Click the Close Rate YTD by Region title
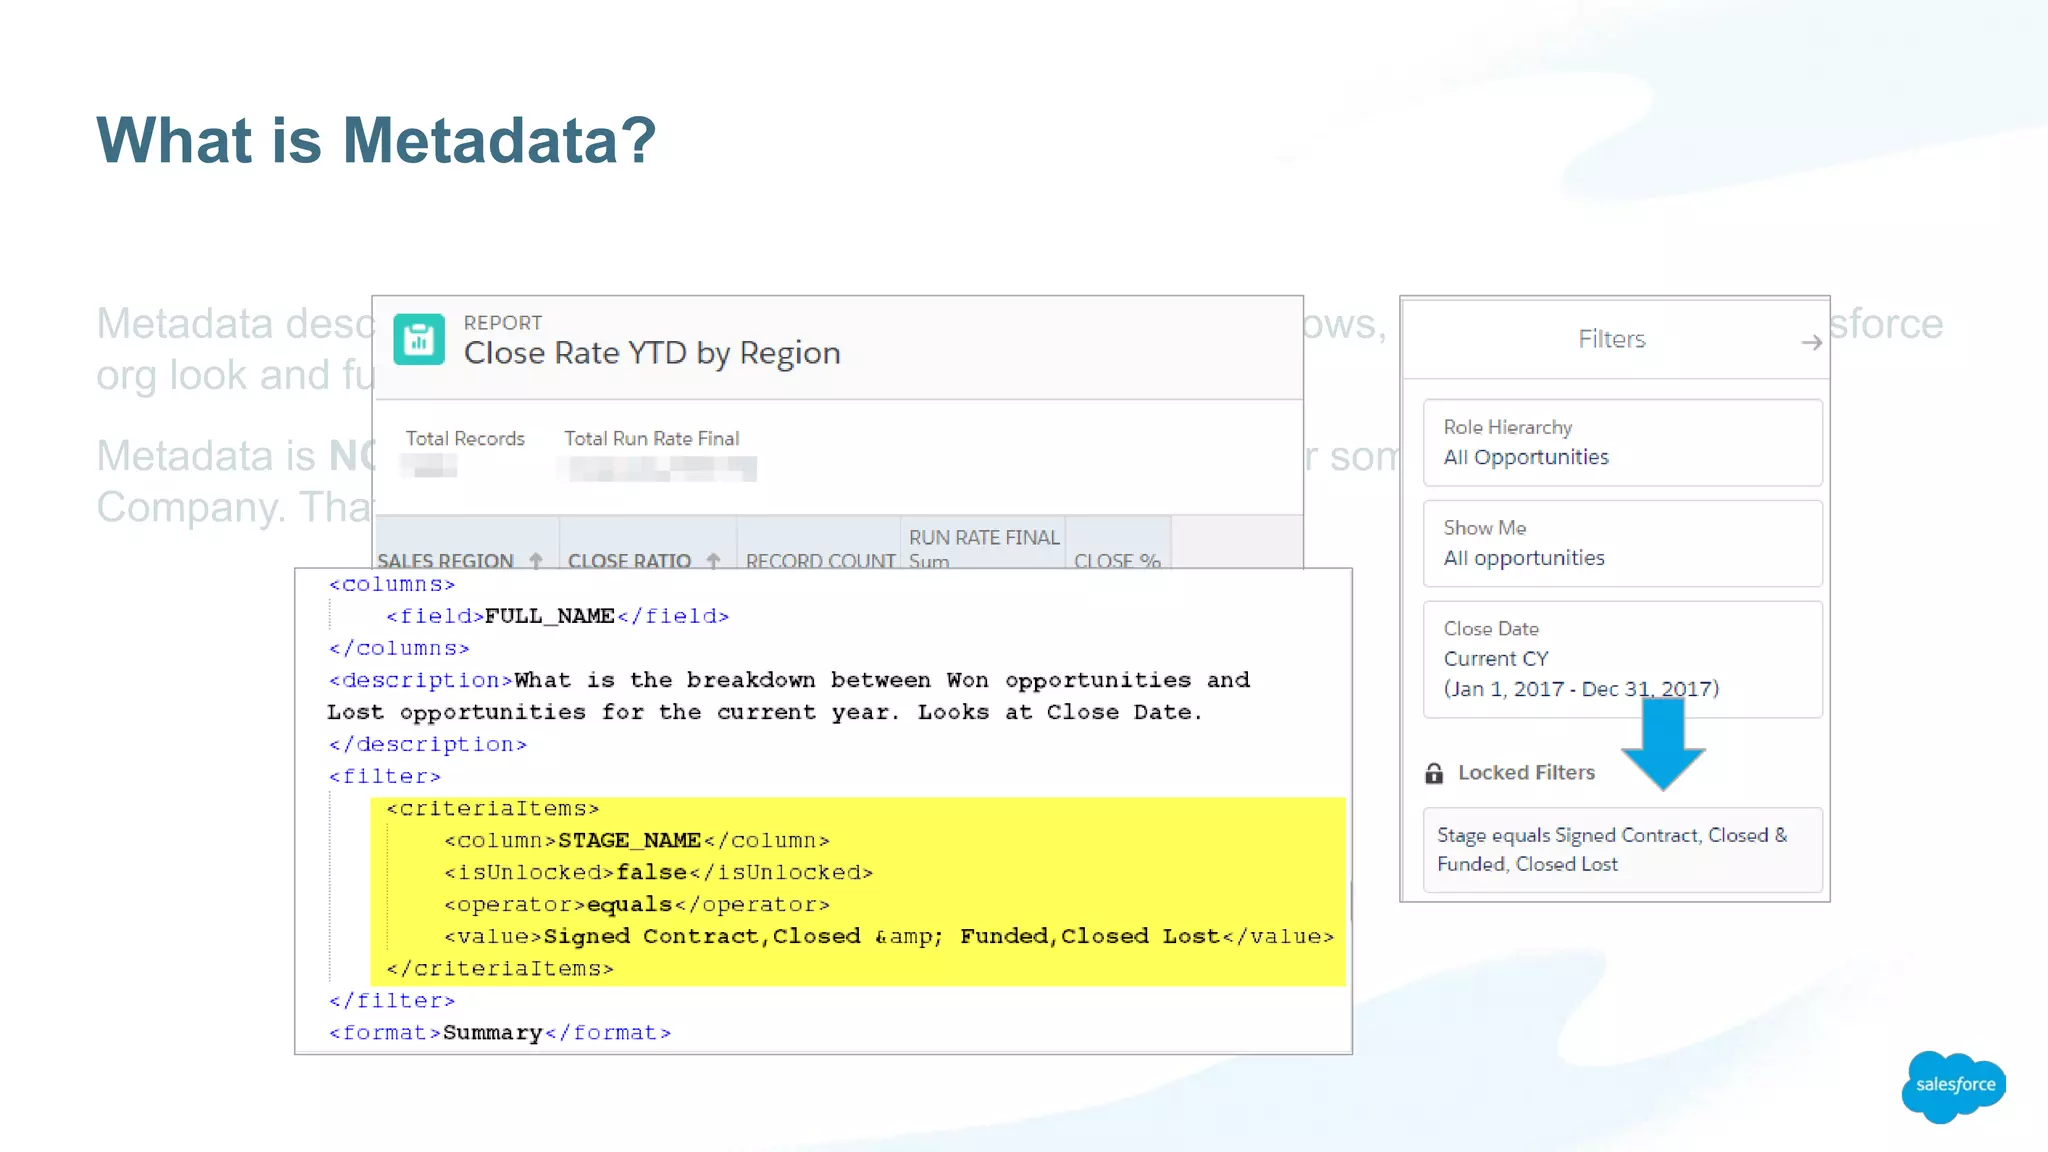 point(652,353)
